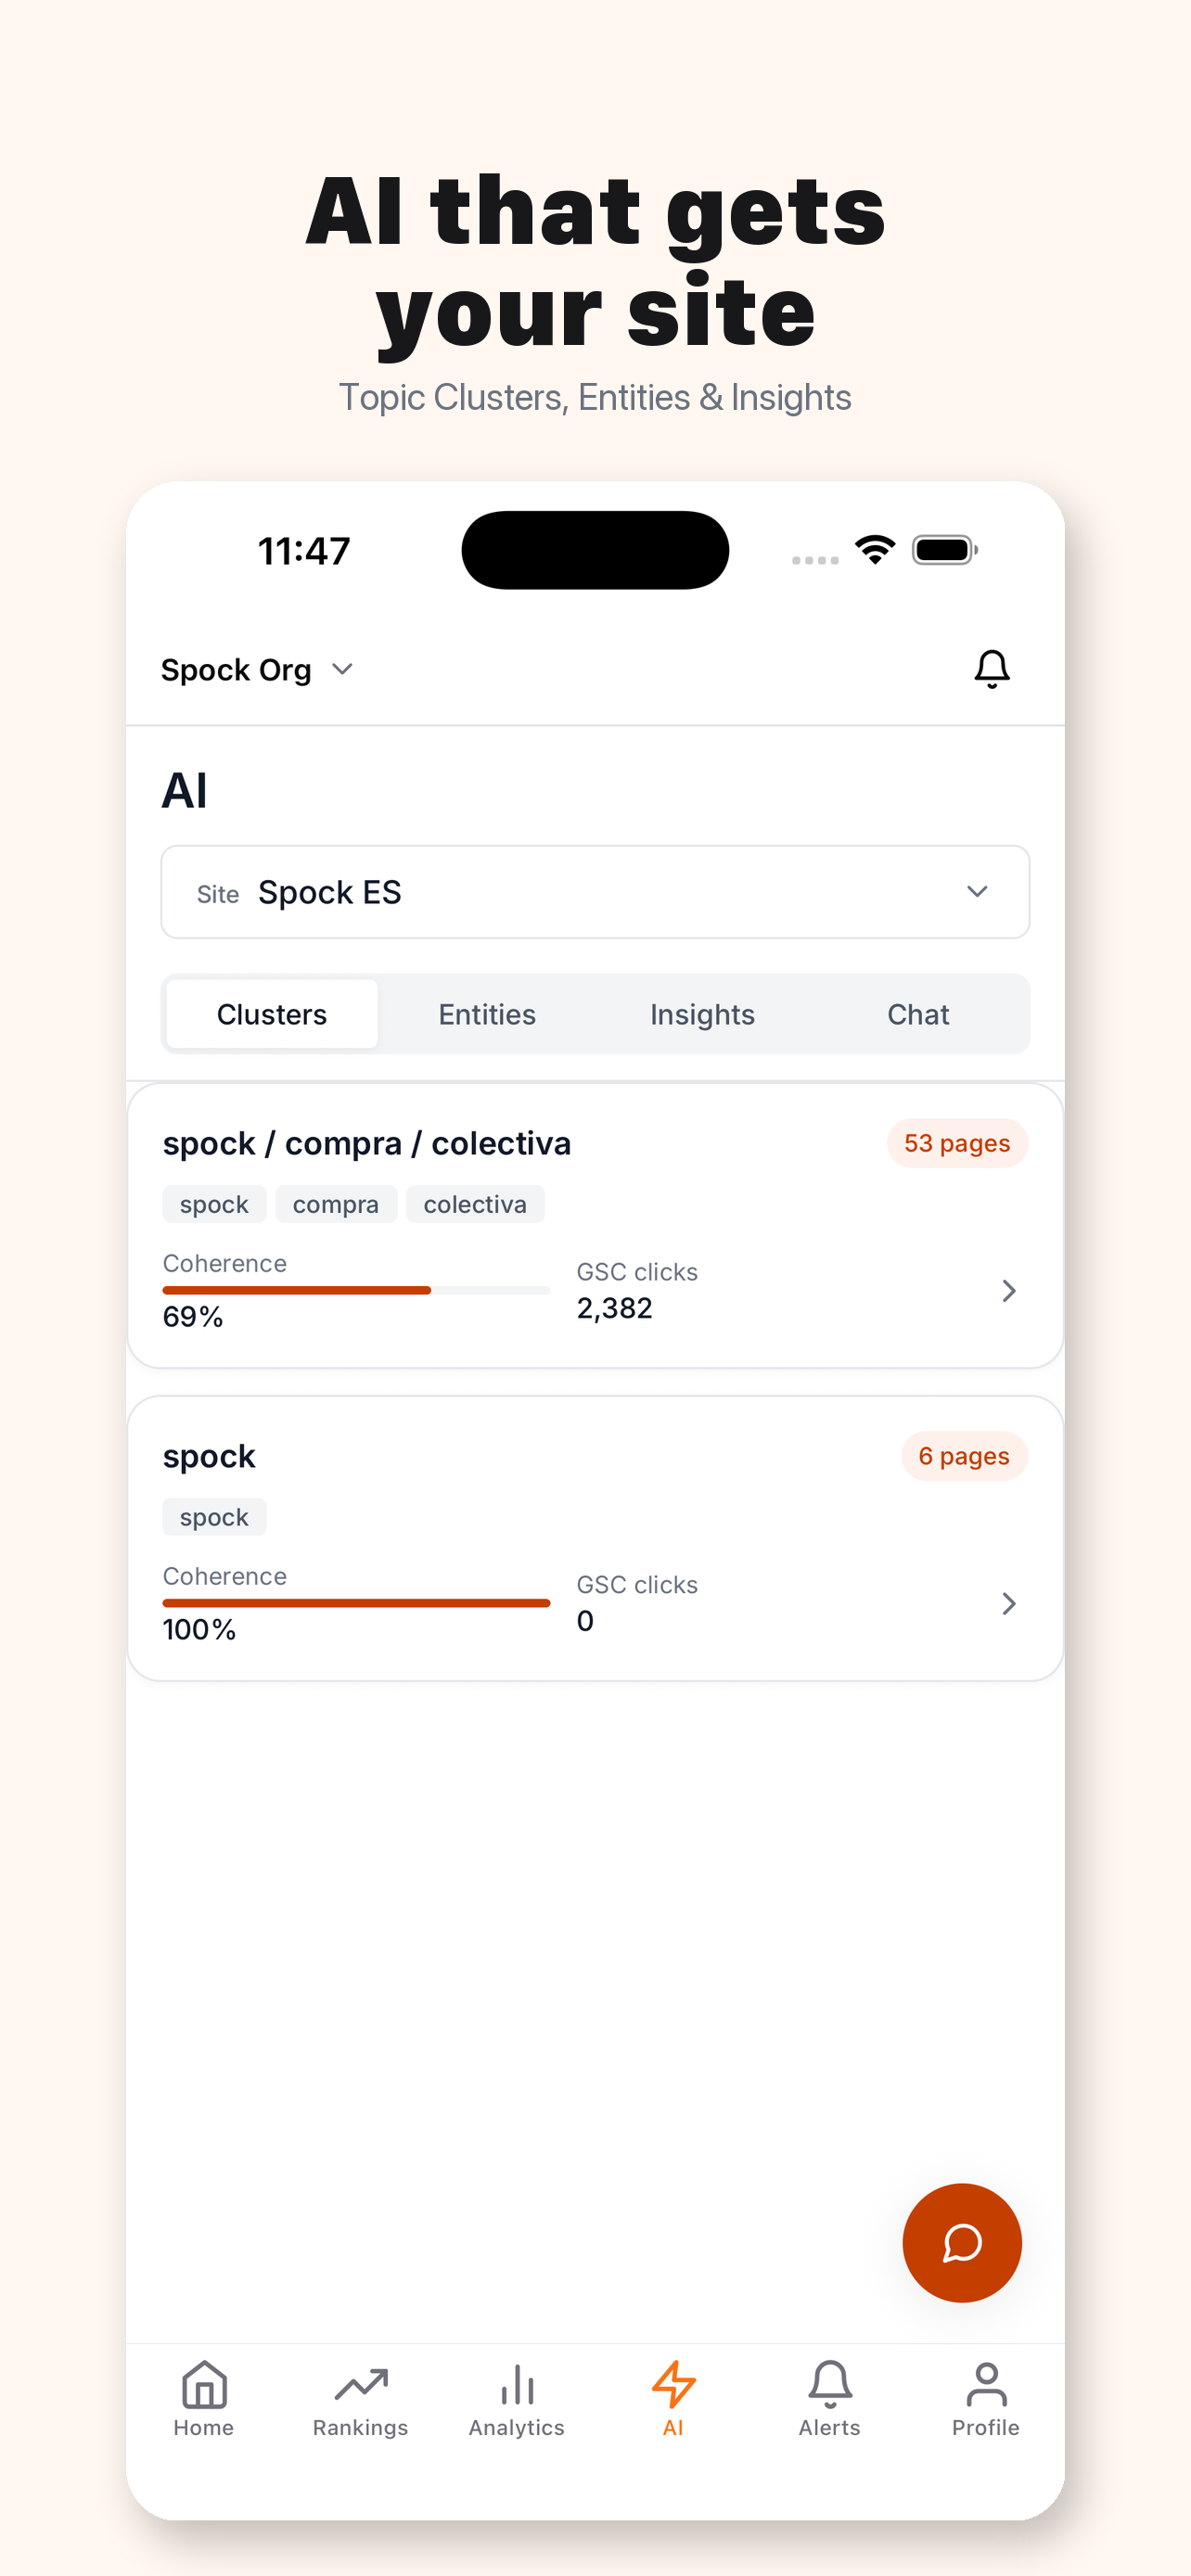Click the 53 pages badge
This screenshot has height=2576, width=1191.
click(957, 1143)
